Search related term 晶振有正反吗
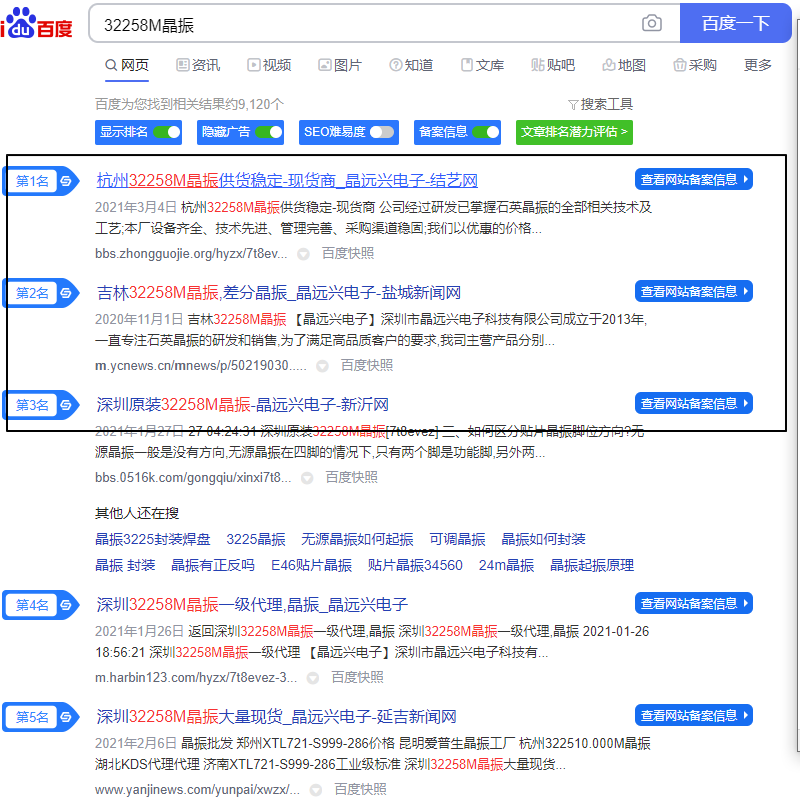This screenshot has width=800, height=800. pyautogui.click(x=213, y=566)
